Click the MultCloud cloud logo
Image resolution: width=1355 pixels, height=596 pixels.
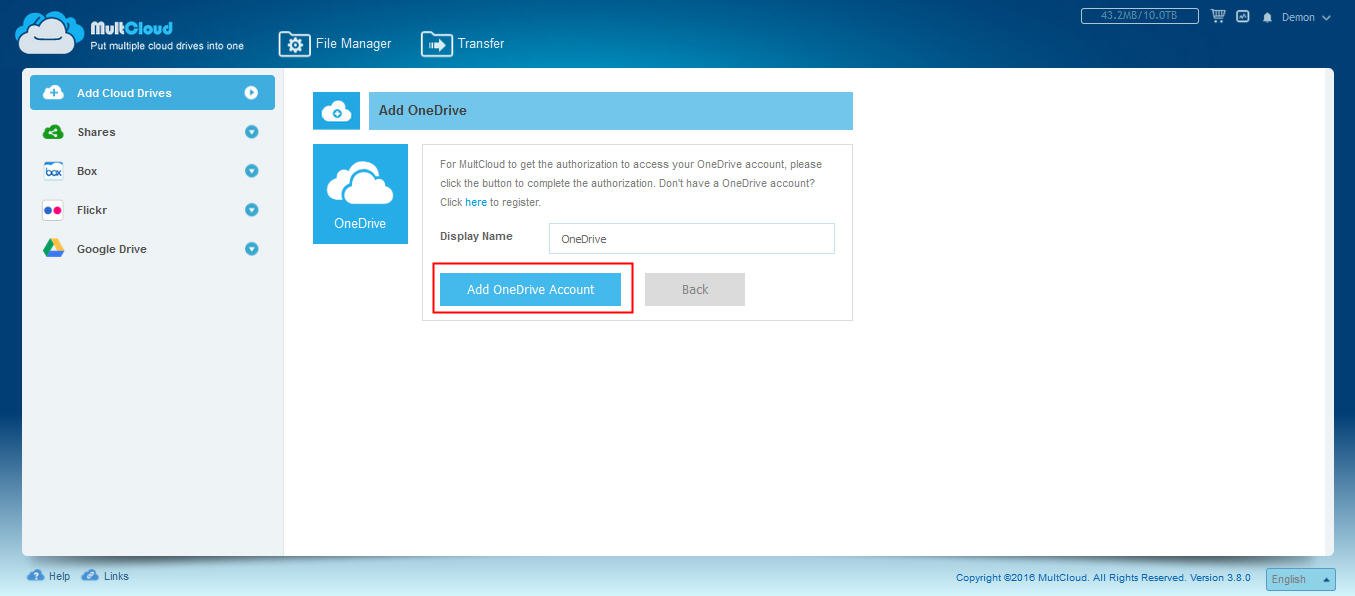(x=49, y=32)
